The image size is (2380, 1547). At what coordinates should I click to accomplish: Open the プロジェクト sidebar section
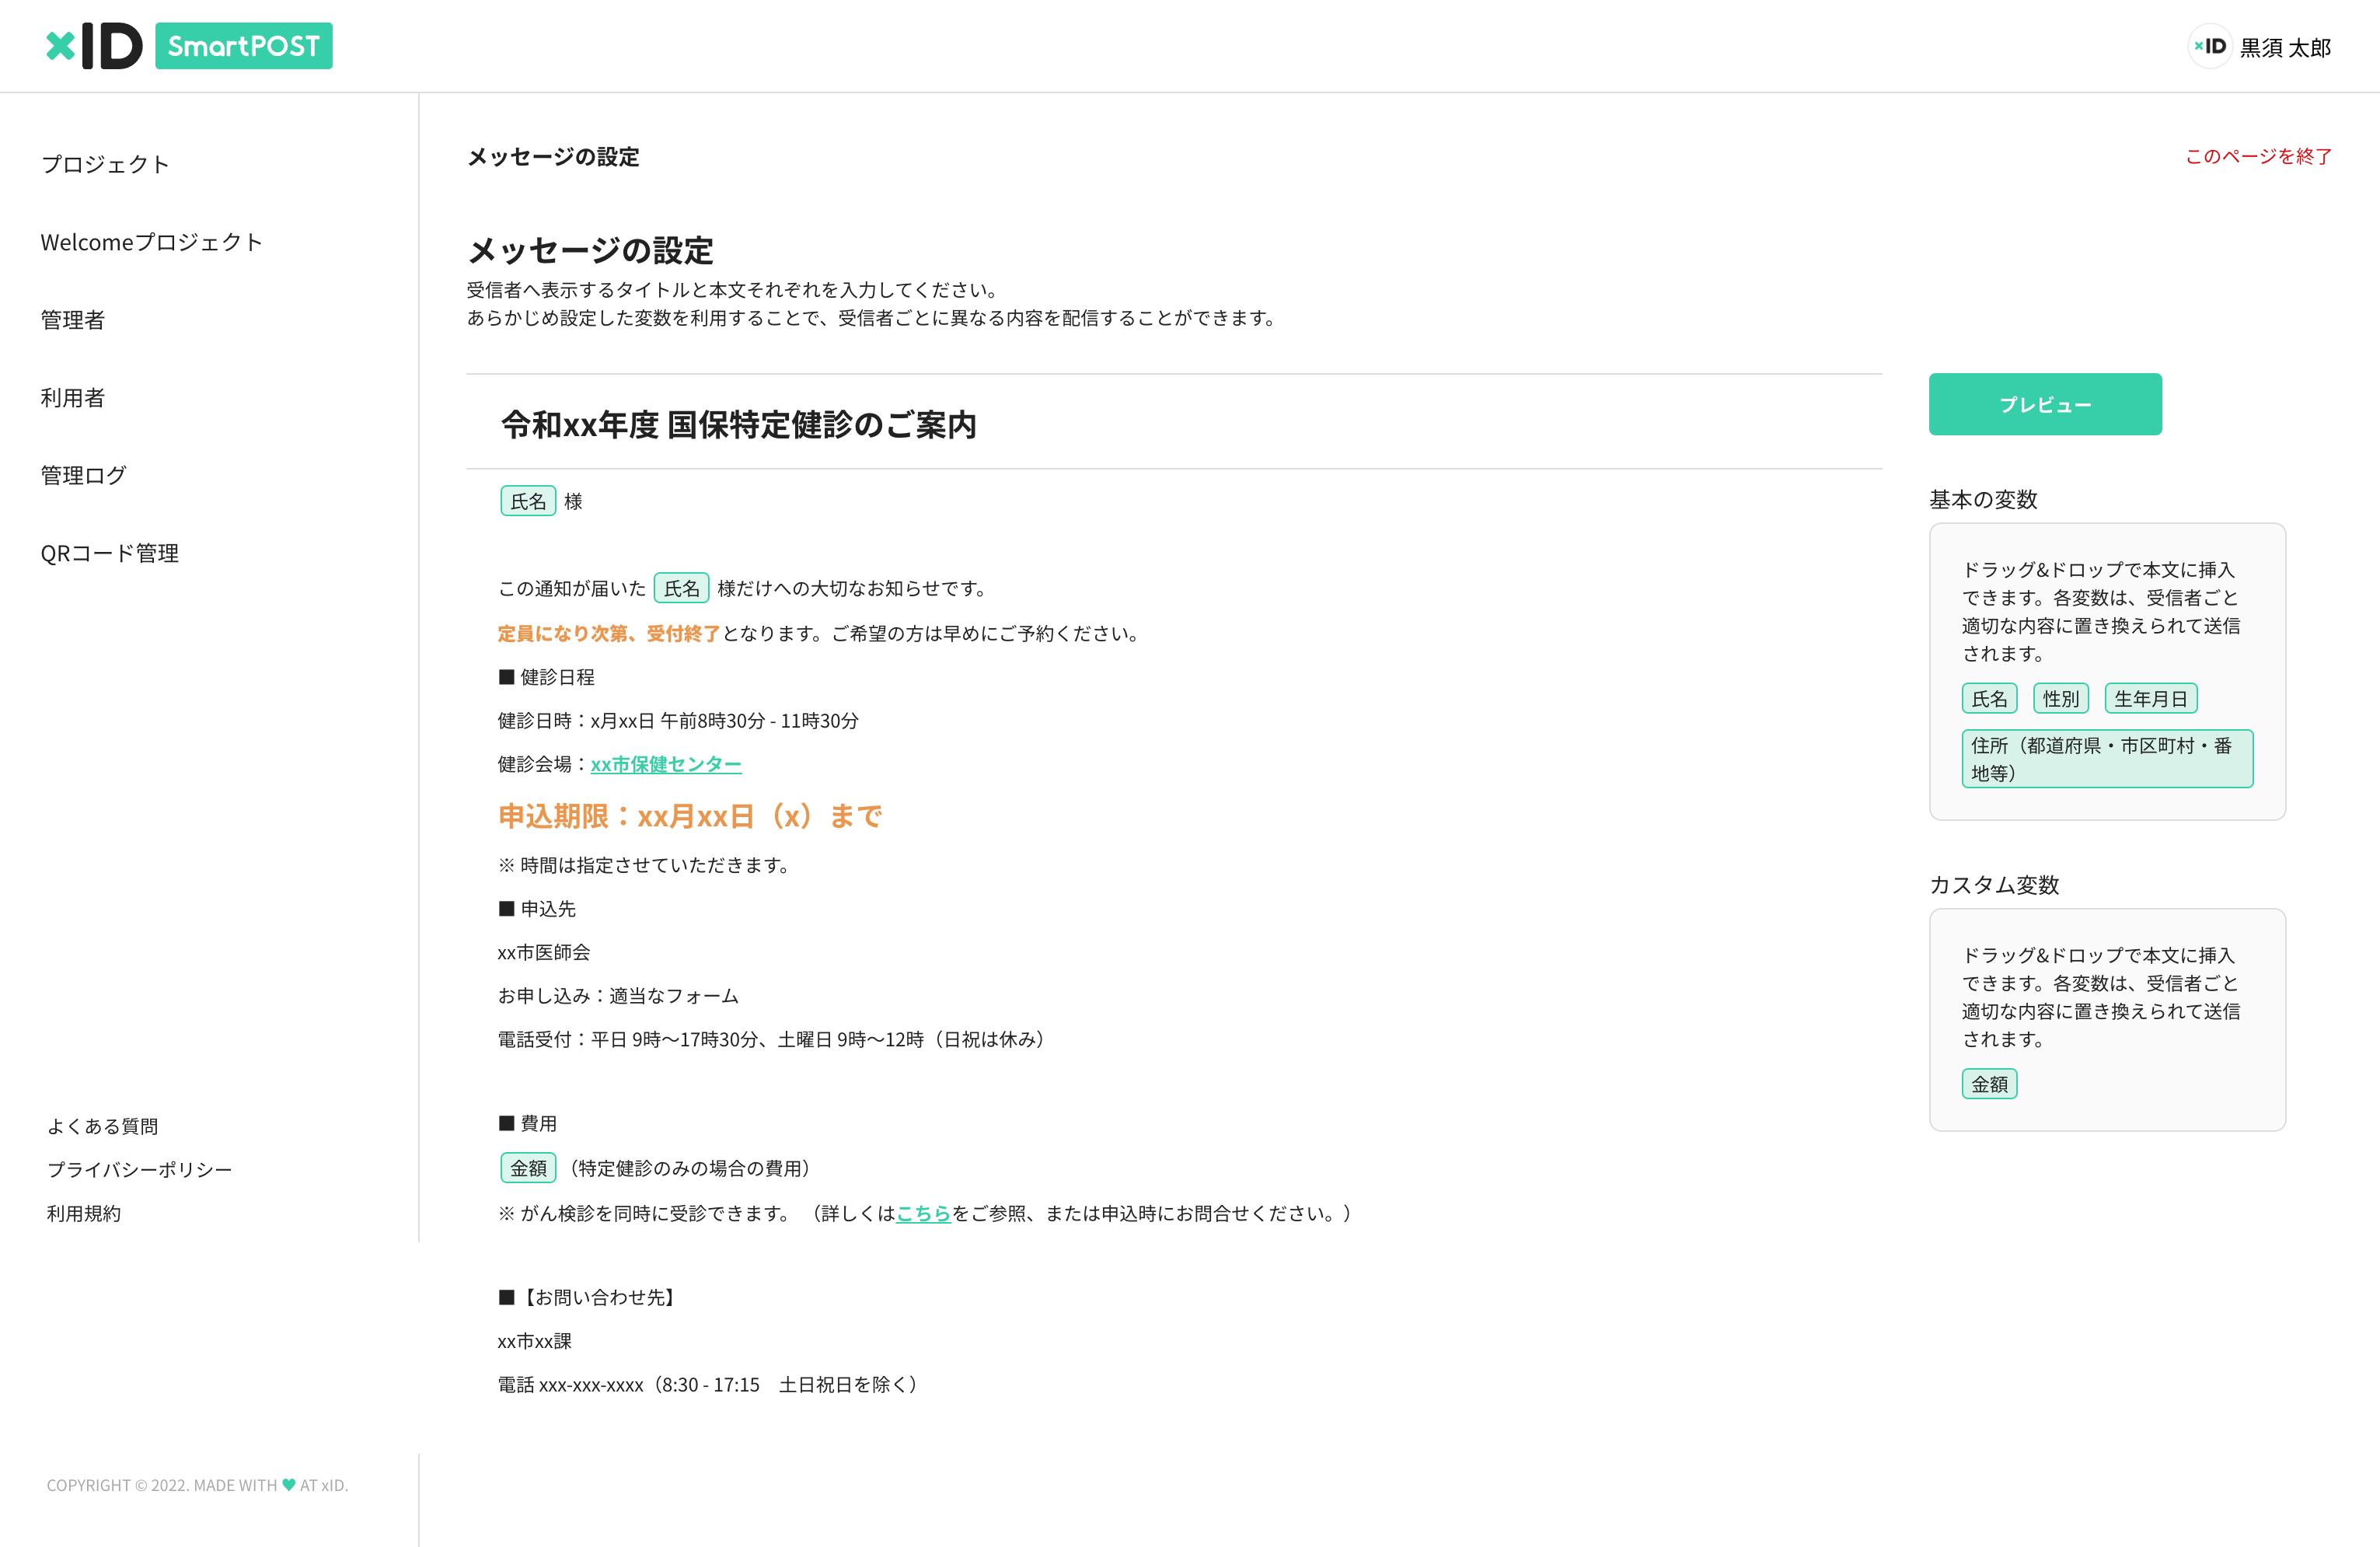(x=105, y=163)
